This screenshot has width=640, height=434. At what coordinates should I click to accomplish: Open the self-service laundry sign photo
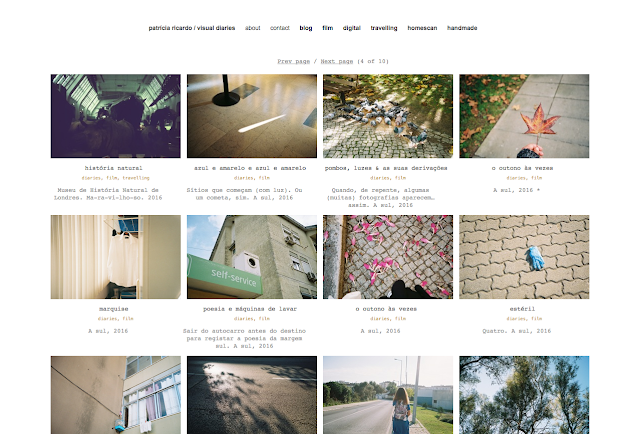click(x=252, y=257)
